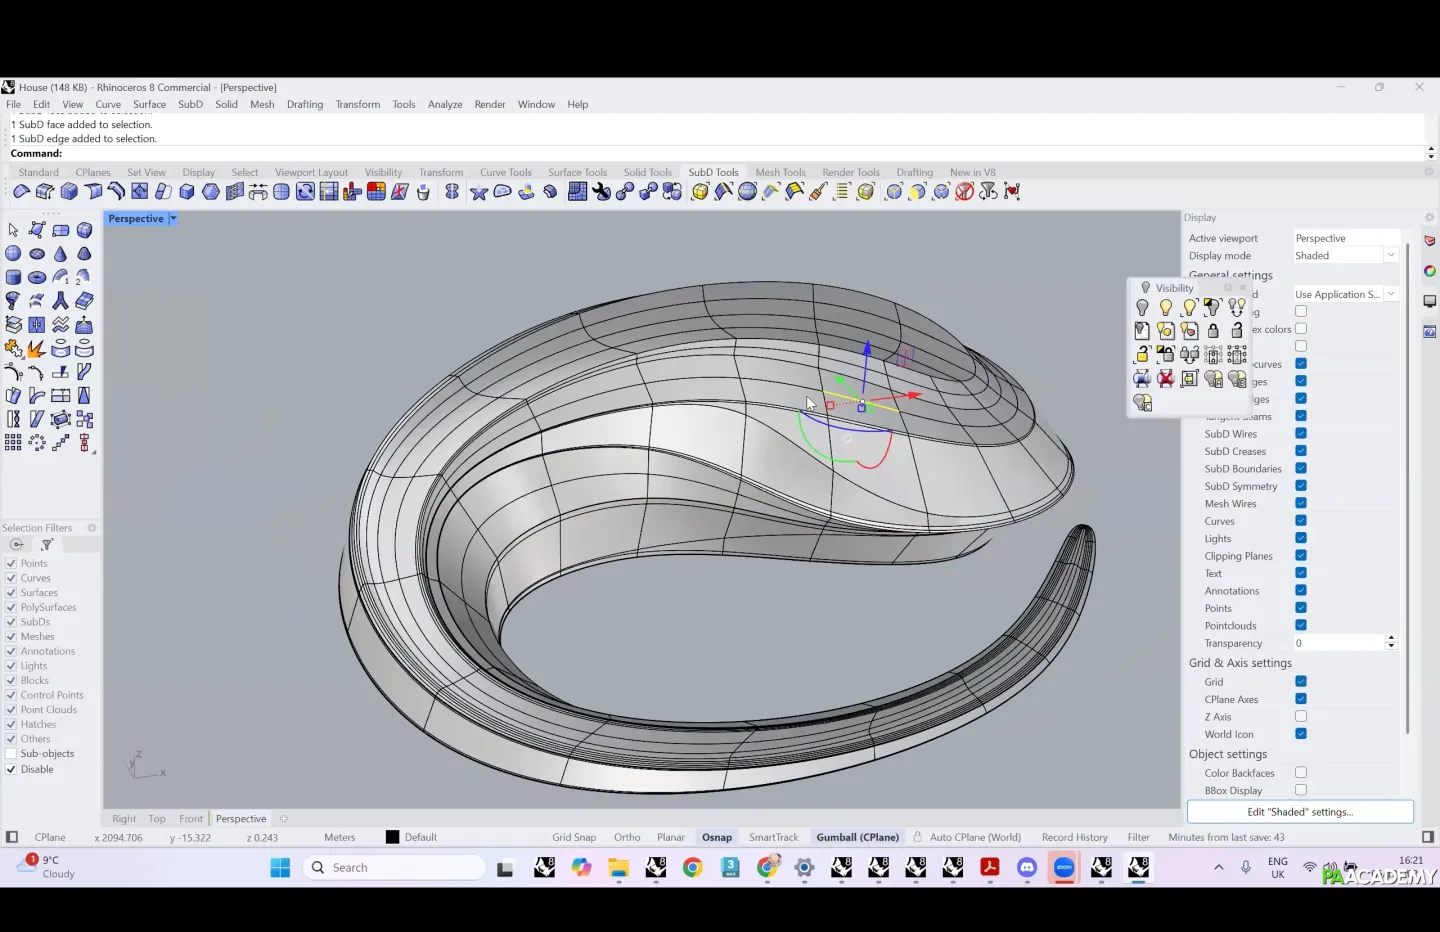Click the Lock Objects padlock icon
The width and height of the screenshot is (1440, 932).
point(1213,331)
